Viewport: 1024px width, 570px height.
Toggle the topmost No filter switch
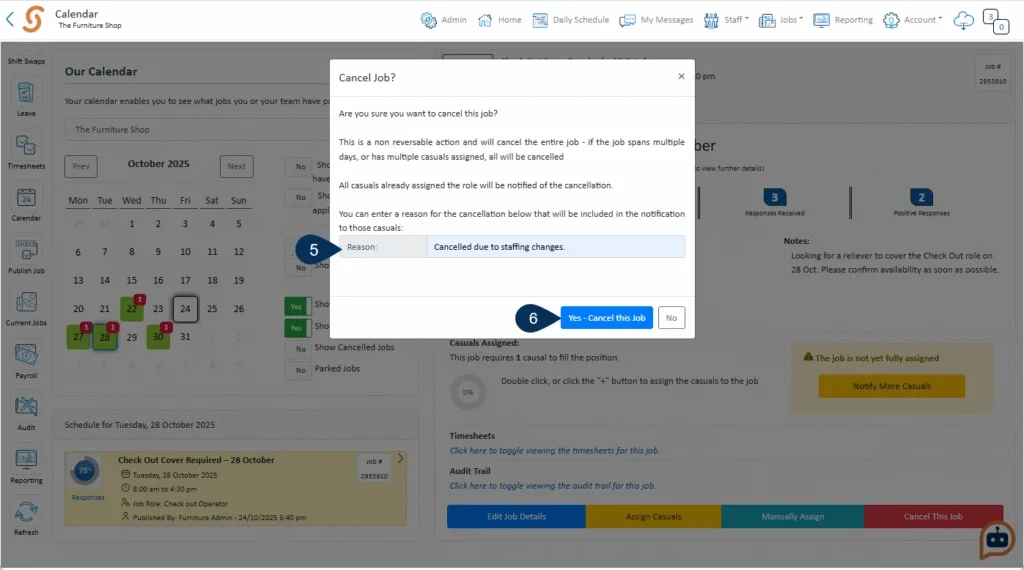pos(298,166)
